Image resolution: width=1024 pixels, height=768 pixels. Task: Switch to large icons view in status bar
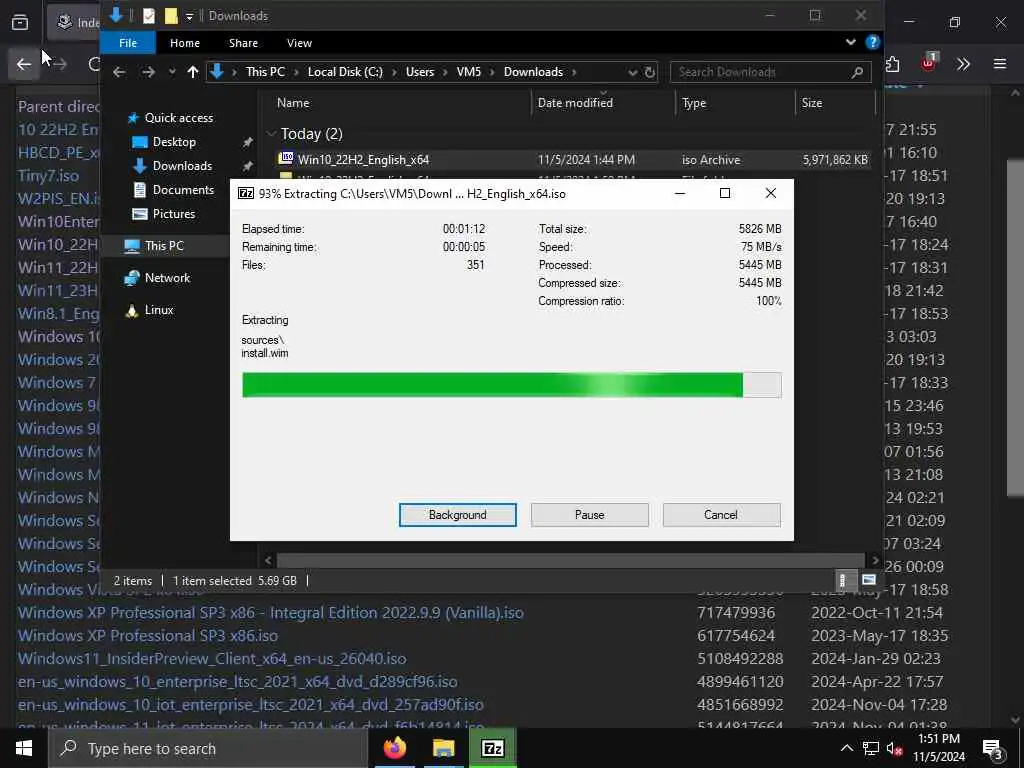pyautogui.click(x=869, y=580)
